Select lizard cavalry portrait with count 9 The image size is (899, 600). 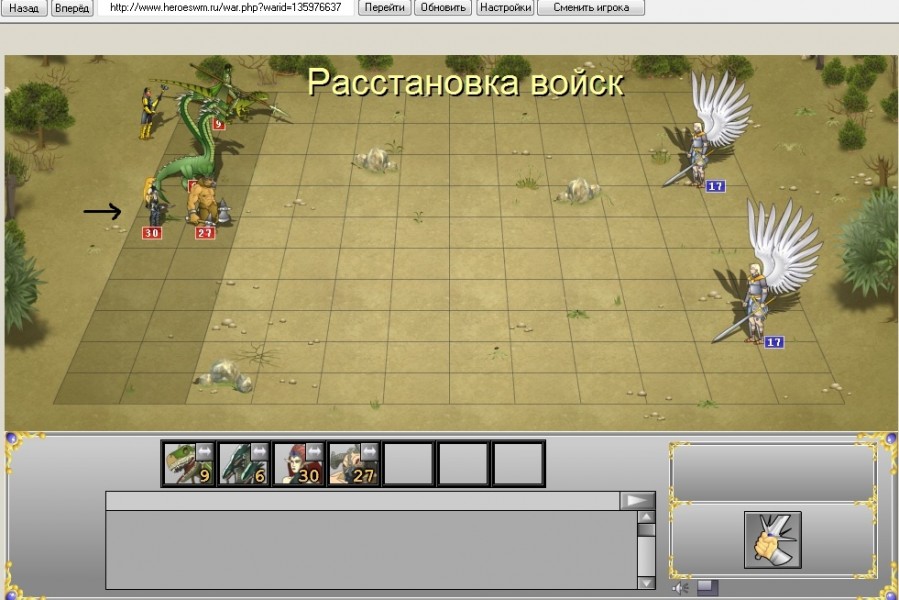(x=188, y=463)
